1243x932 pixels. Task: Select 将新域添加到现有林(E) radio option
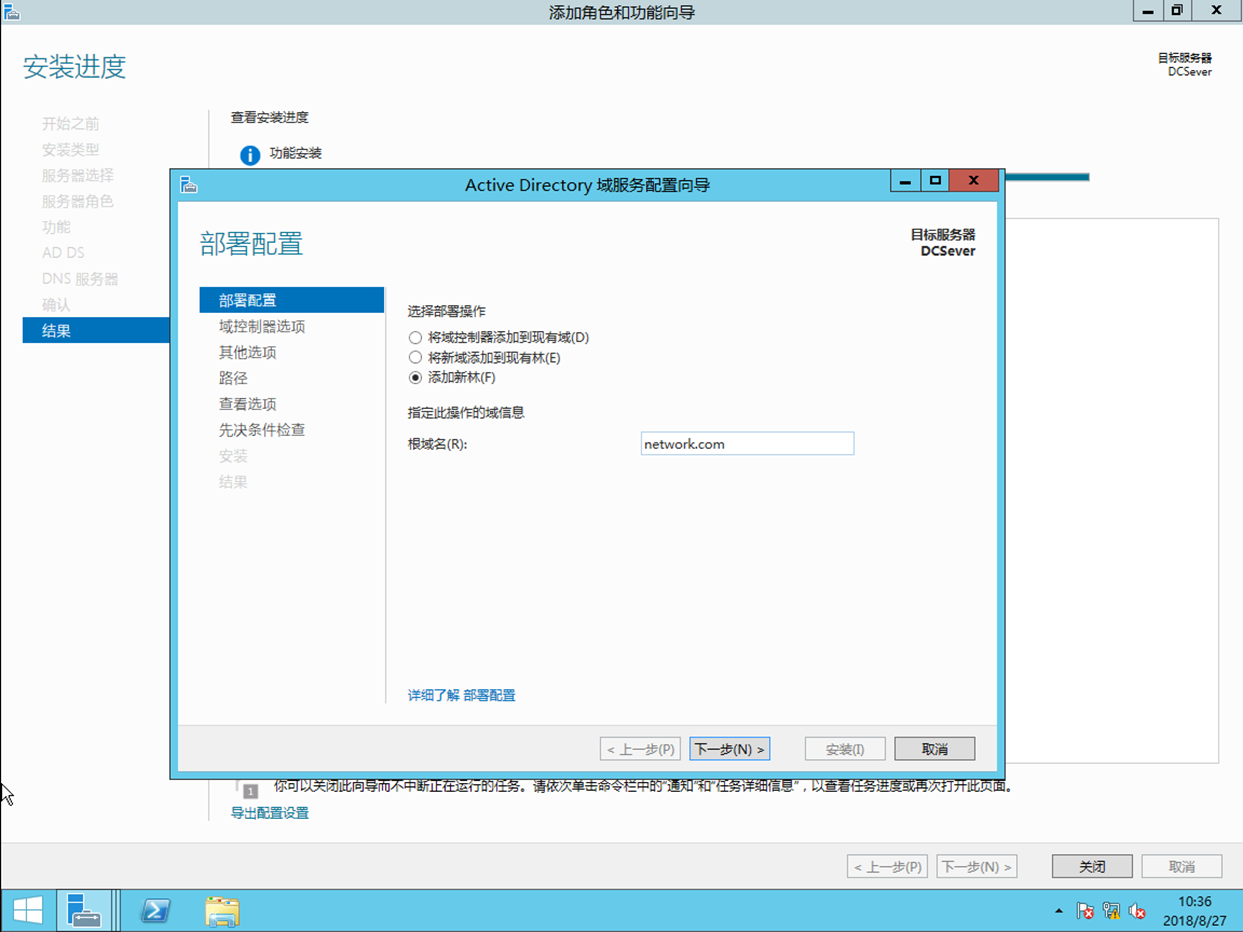click(x=415, y=358)
